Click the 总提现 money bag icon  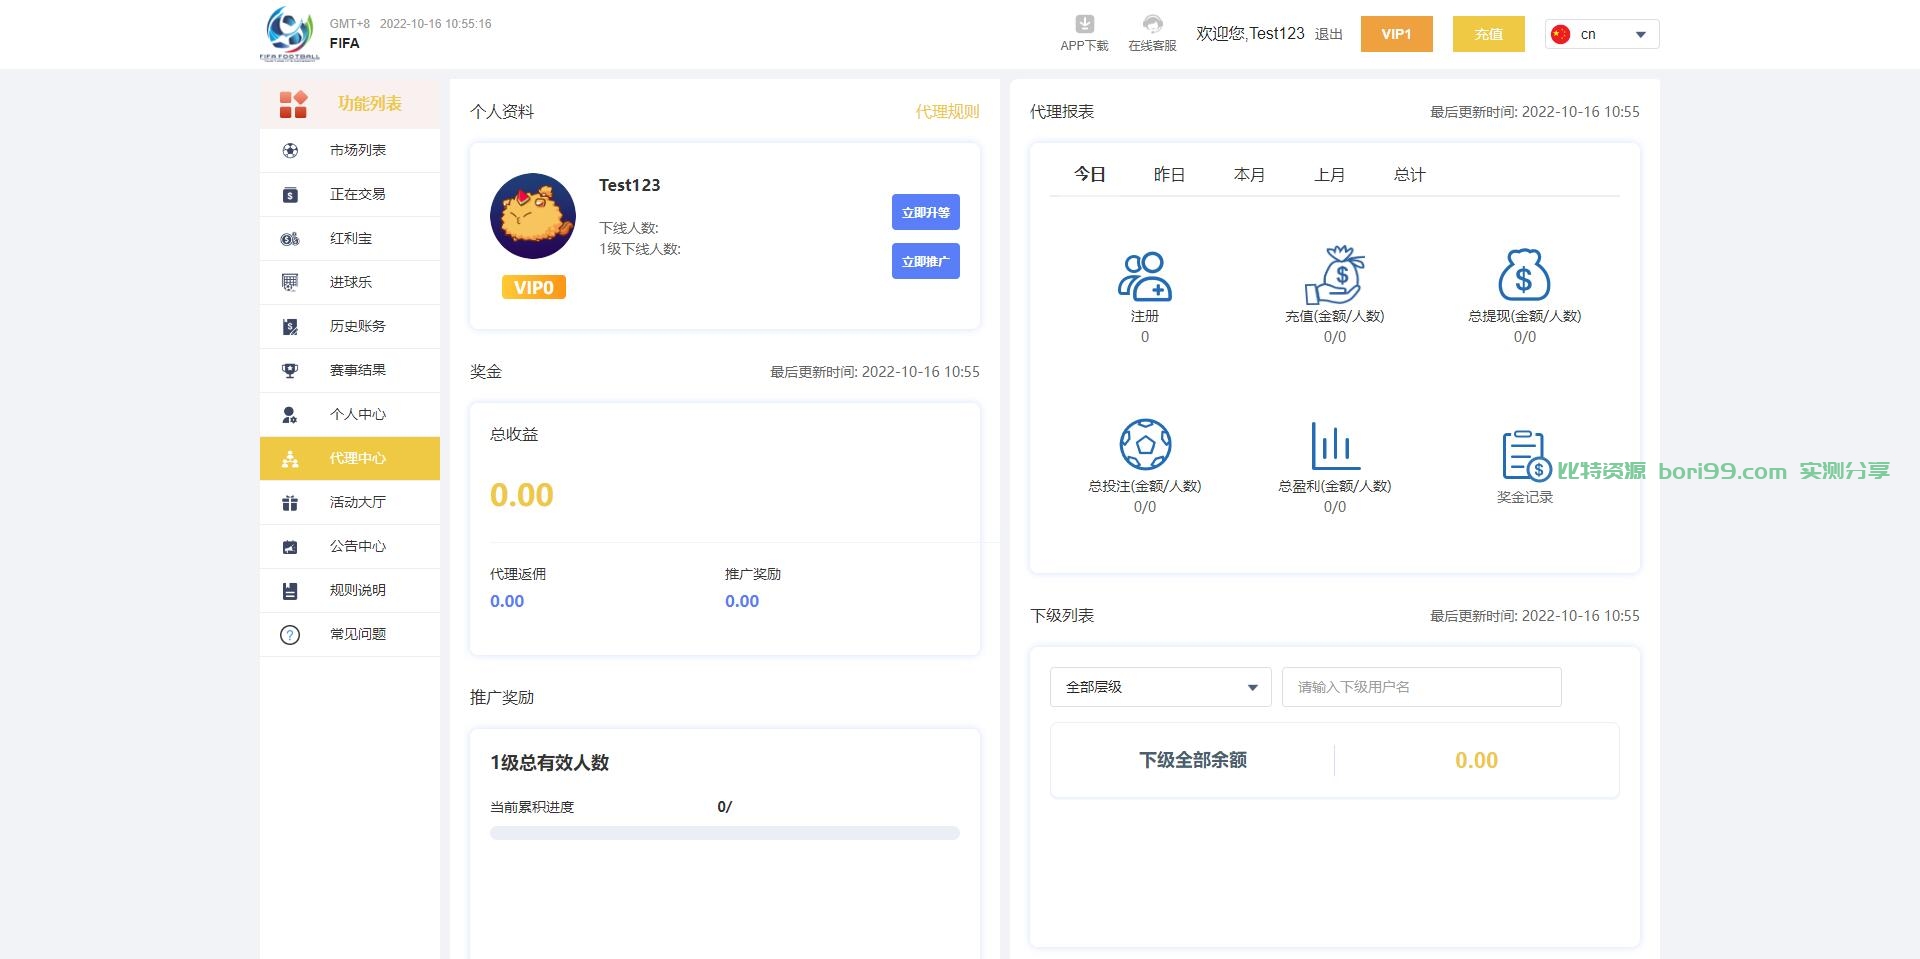click(x=1524, y=274)
